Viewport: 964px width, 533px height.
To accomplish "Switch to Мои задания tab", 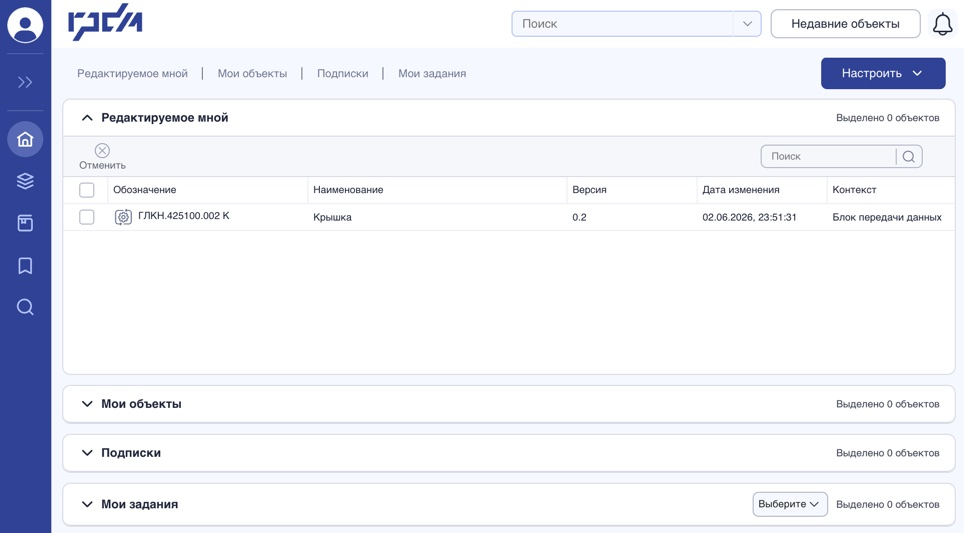I will (432, 73).
